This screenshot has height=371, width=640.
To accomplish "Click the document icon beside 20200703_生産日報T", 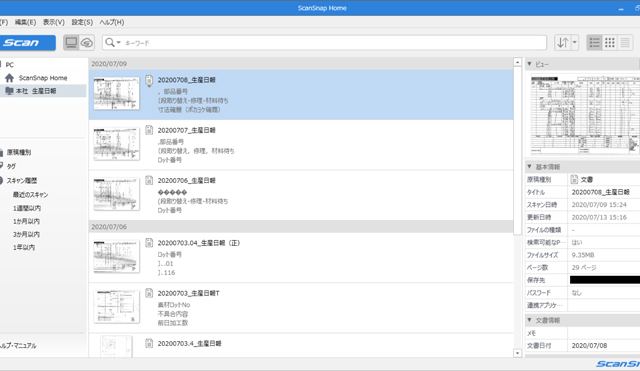I will [149, 293].
